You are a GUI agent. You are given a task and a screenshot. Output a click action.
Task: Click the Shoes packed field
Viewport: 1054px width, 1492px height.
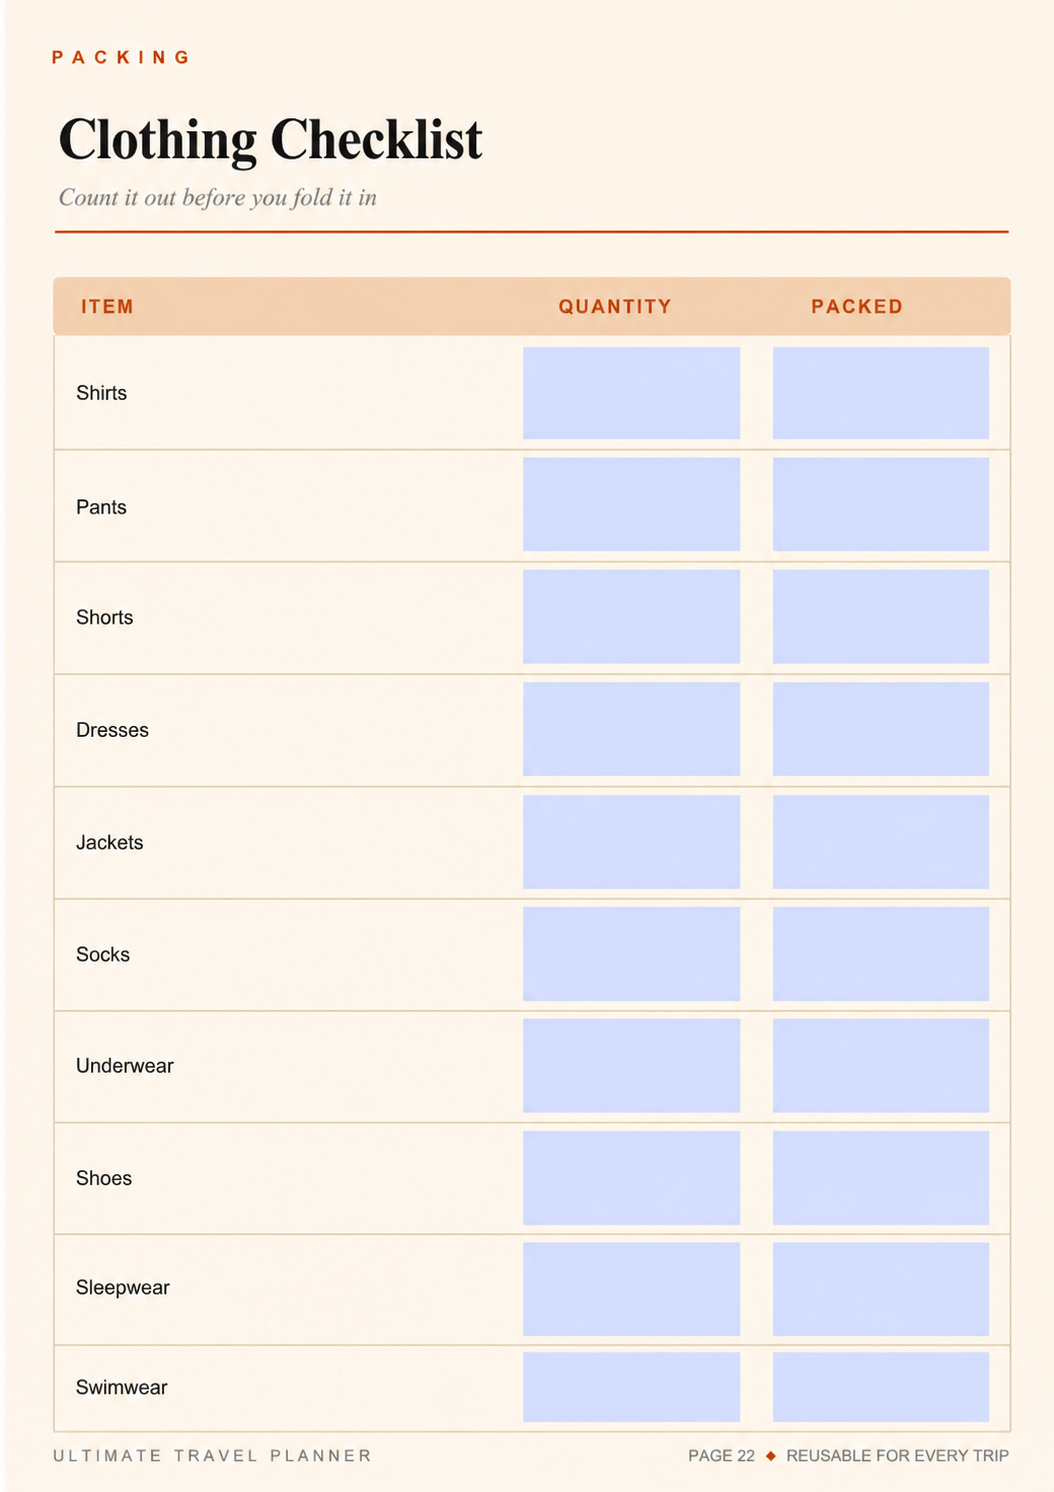tap(881, 1178)
